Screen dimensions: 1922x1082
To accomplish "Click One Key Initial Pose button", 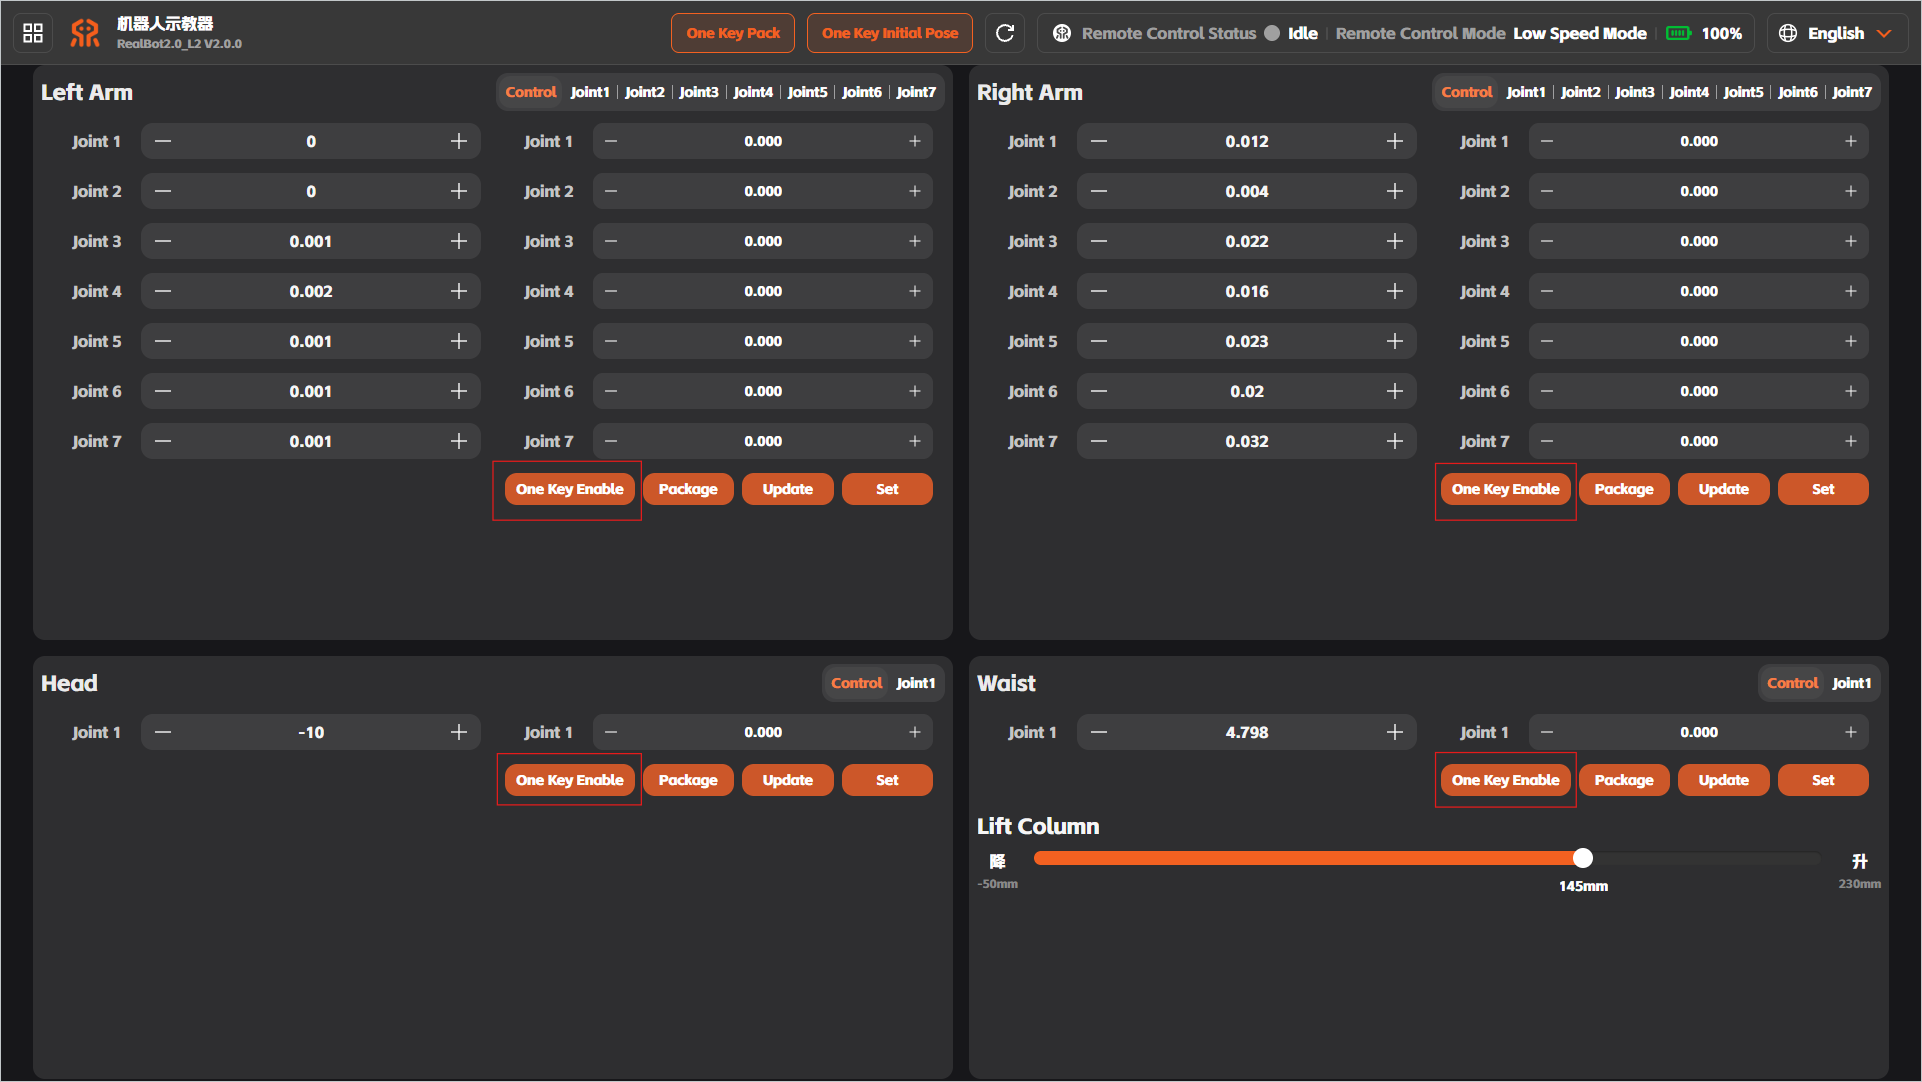I will pyautogui.click(x=890, y=33).
